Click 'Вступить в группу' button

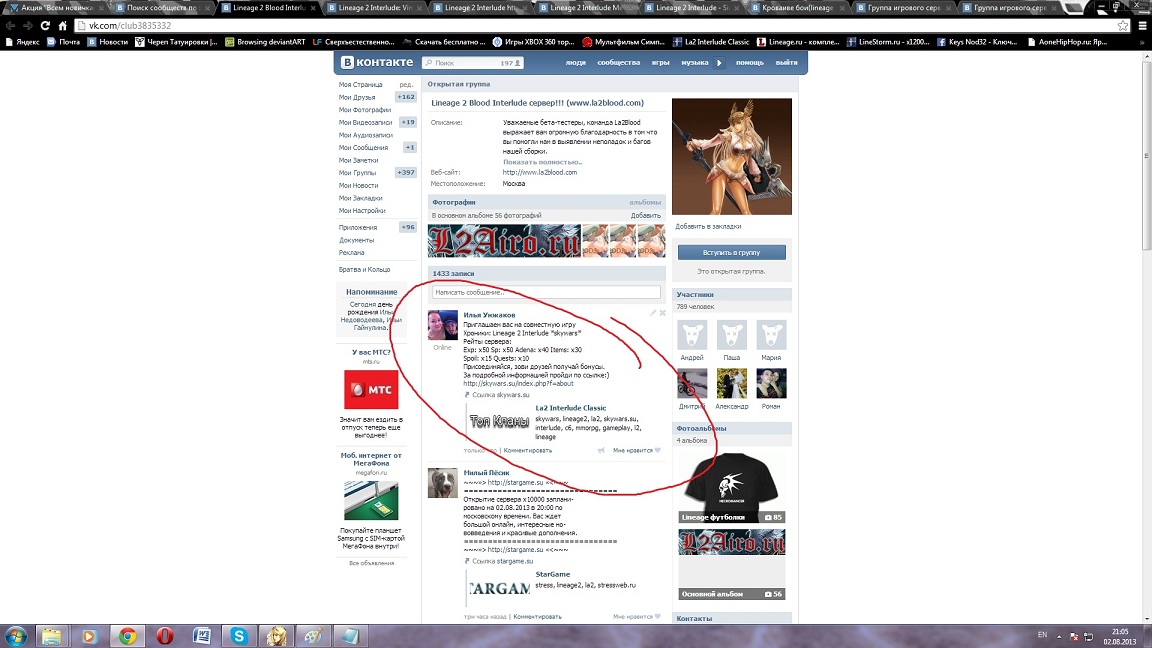pyautogui.click(x=732, y=253)
